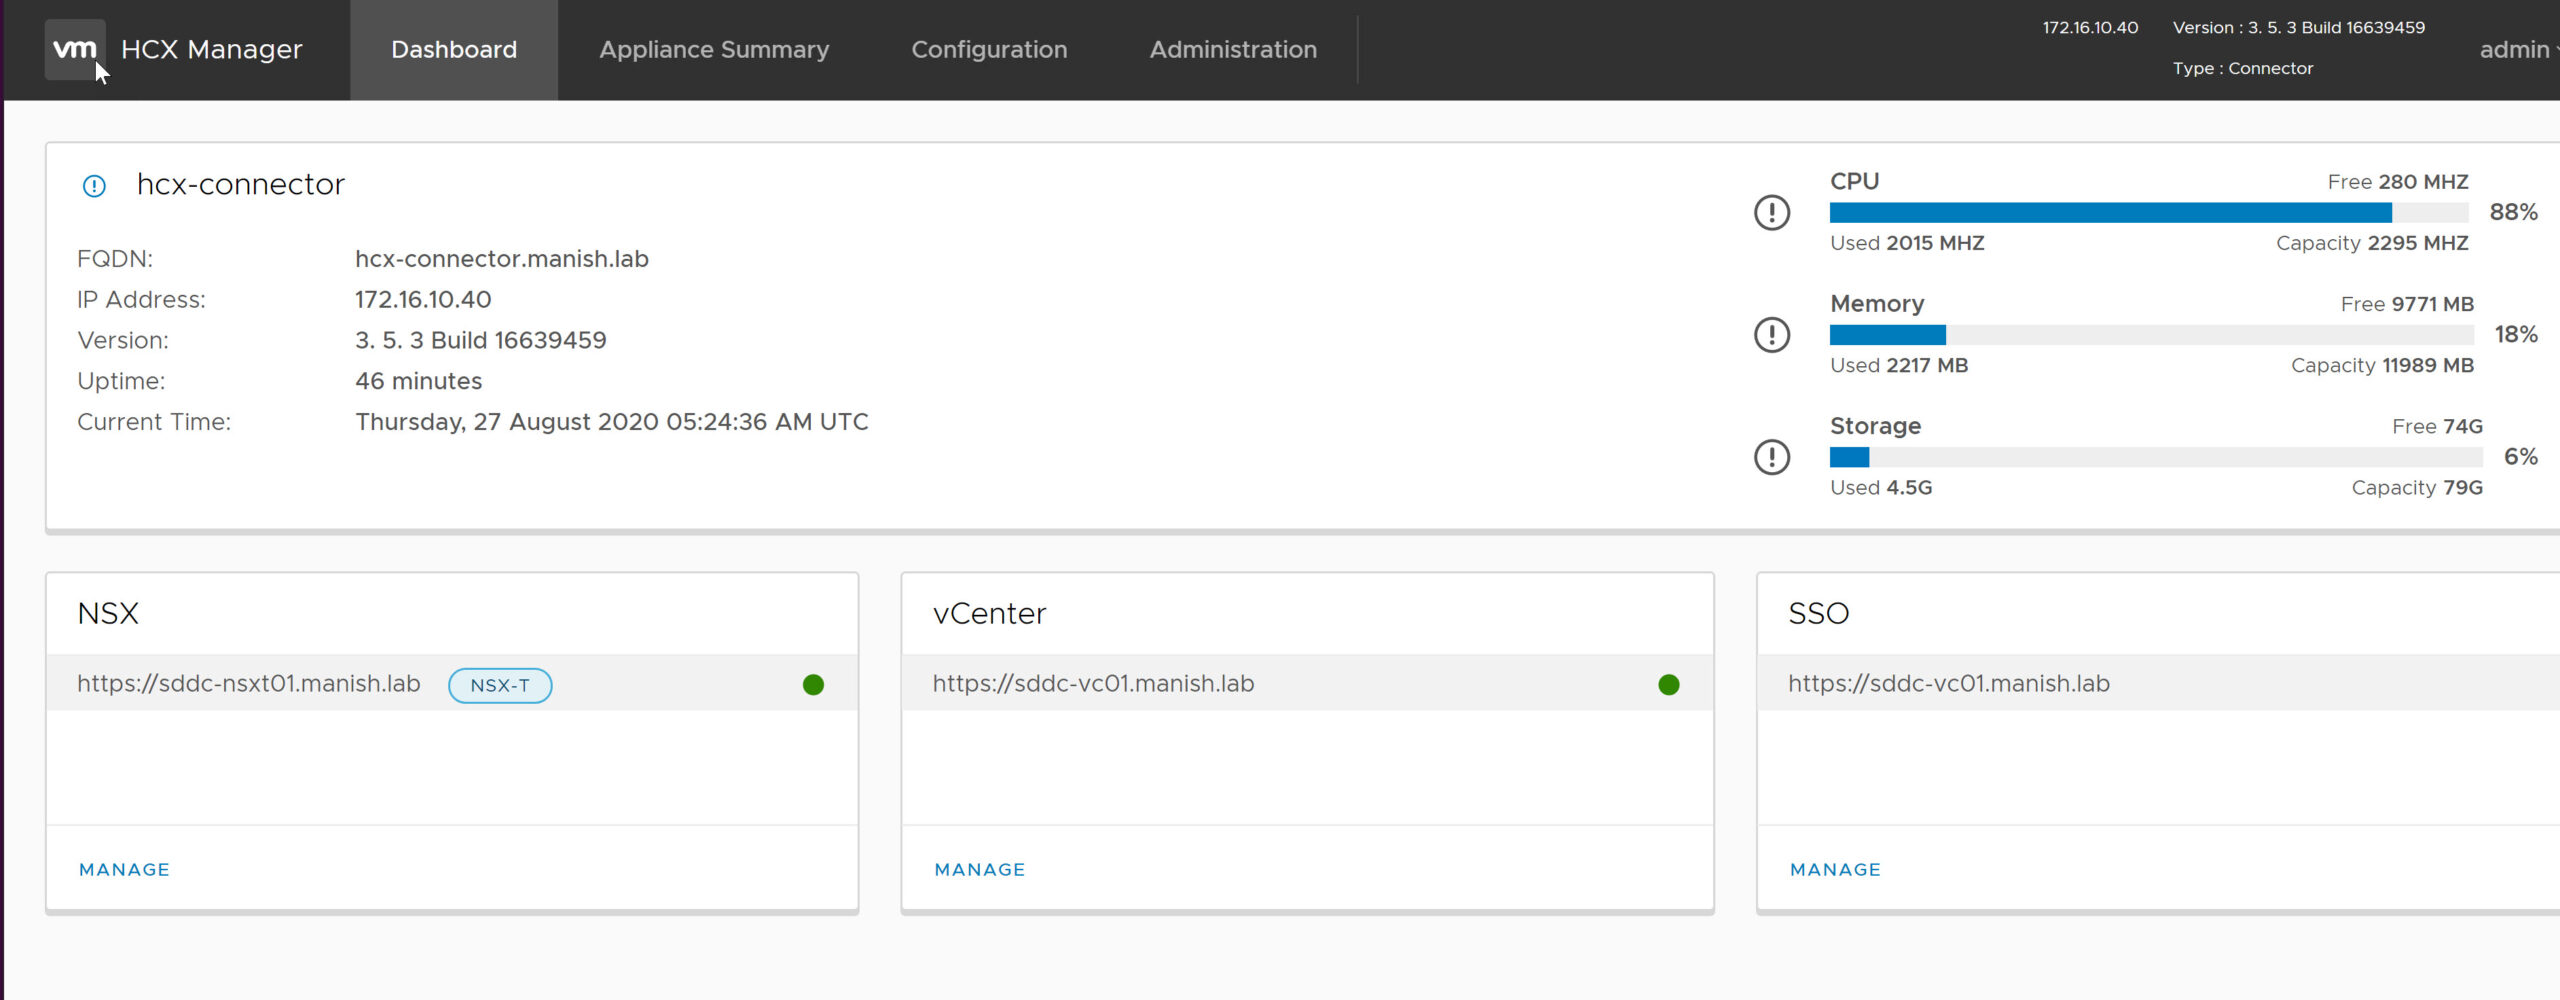Click the NSX-T badge label
2560x1000 pixels.
(500, 686)
